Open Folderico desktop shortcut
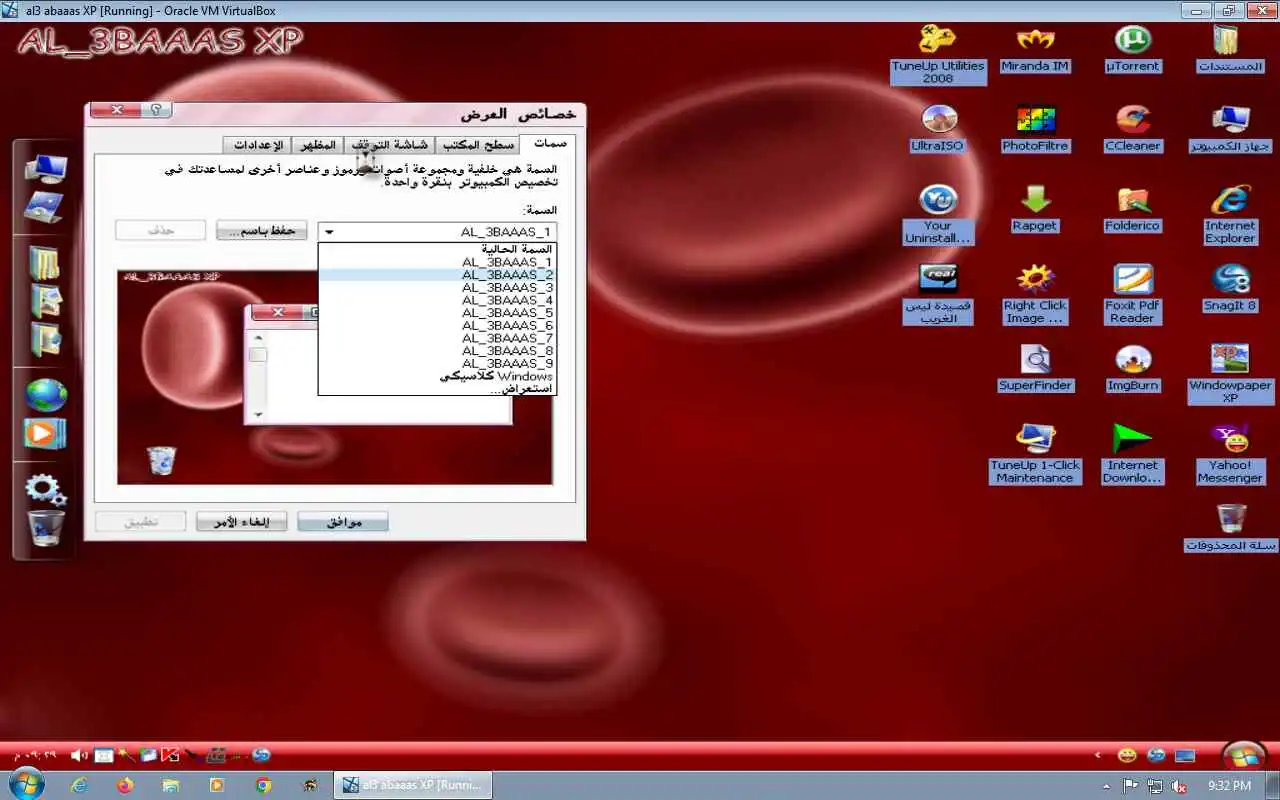1280x800 pixels. 1133,208
